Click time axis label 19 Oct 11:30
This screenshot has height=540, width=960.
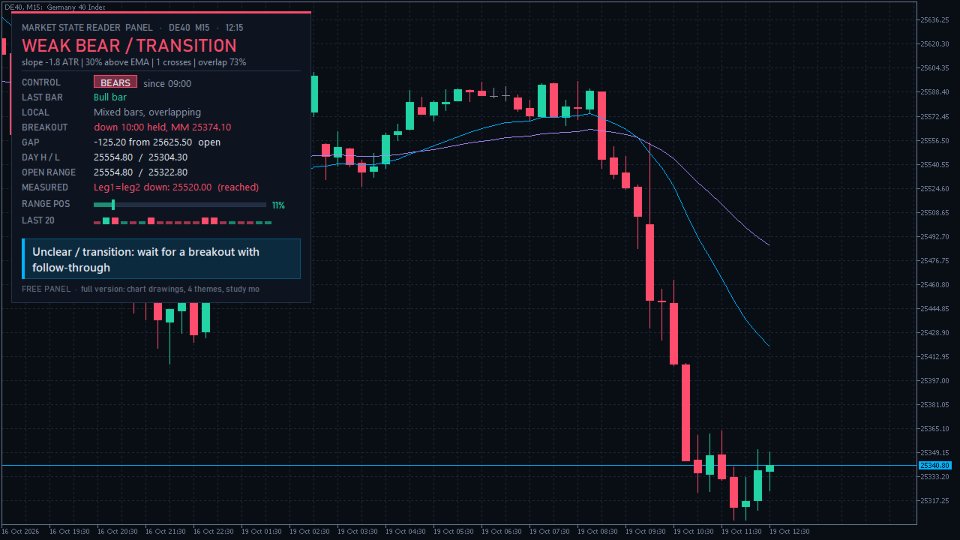[741, 531]
